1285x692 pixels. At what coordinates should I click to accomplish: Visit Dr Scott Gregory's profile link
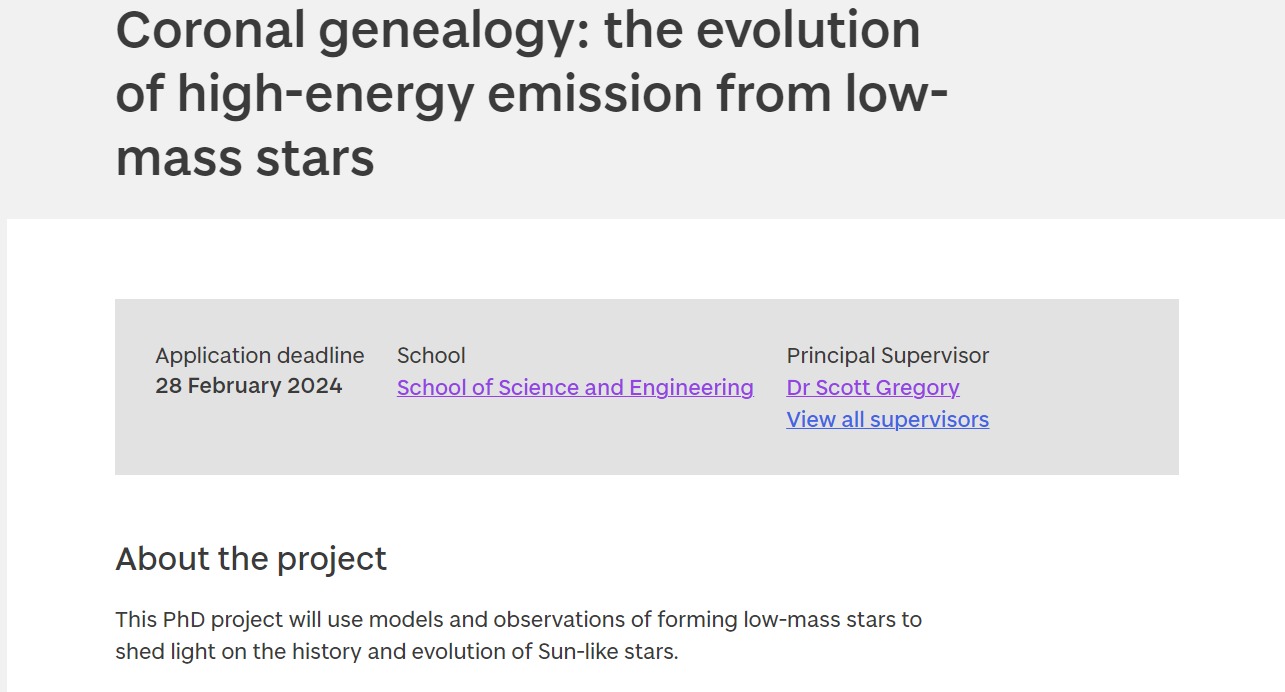coord(873,388)
